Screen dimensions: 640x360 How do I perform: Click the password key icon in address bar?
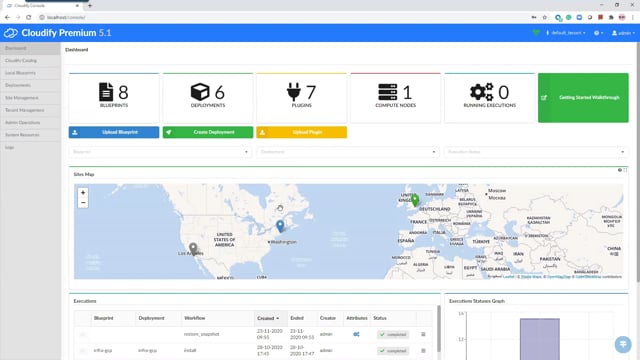(x=534, y=18)
